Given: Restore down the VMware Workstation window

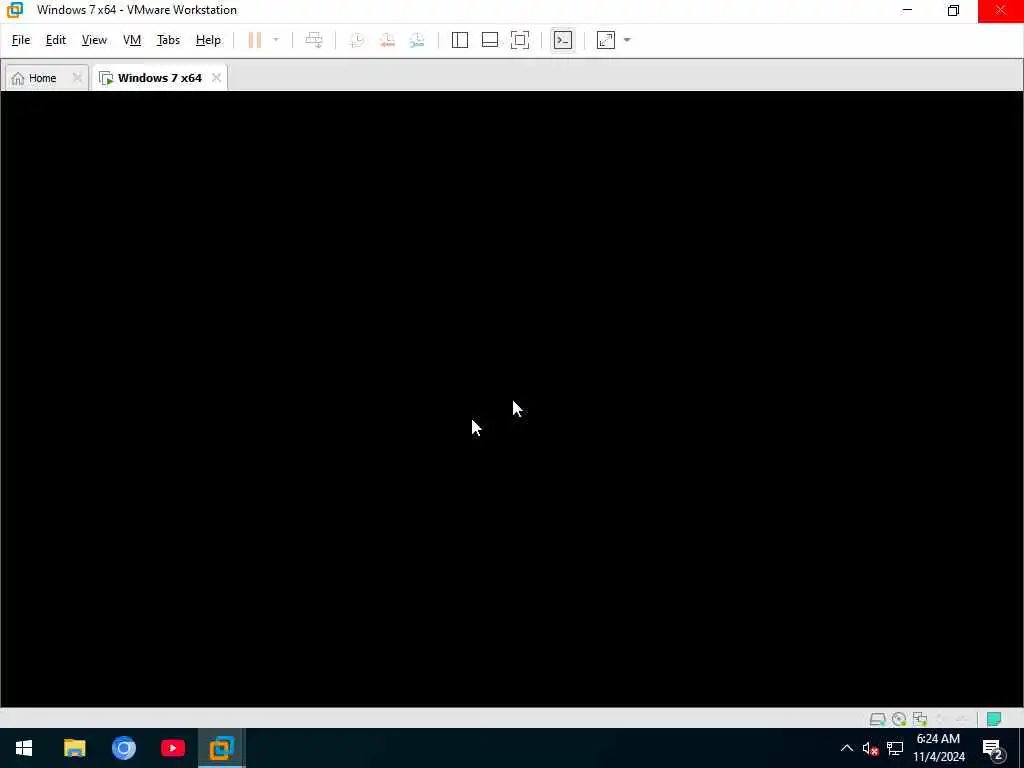Looking at the screenshot, I should [953, 10].
